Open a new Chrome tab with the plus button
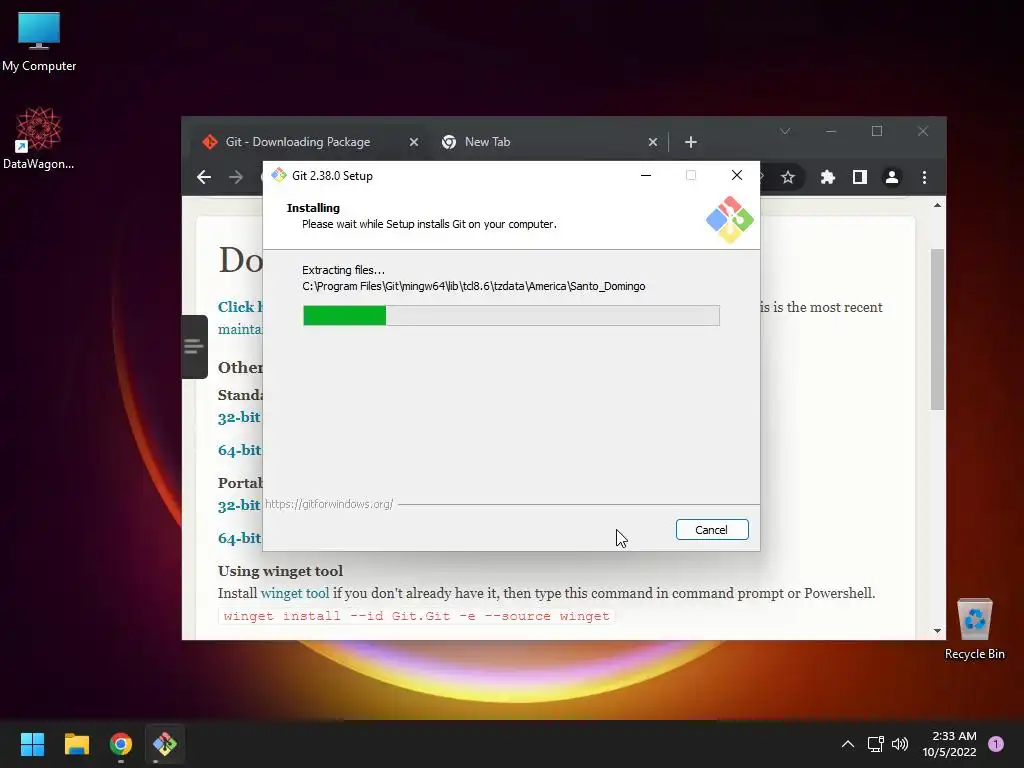This screenshot has width=1024, height=768. pyautogui.click(x=691, y=142)
